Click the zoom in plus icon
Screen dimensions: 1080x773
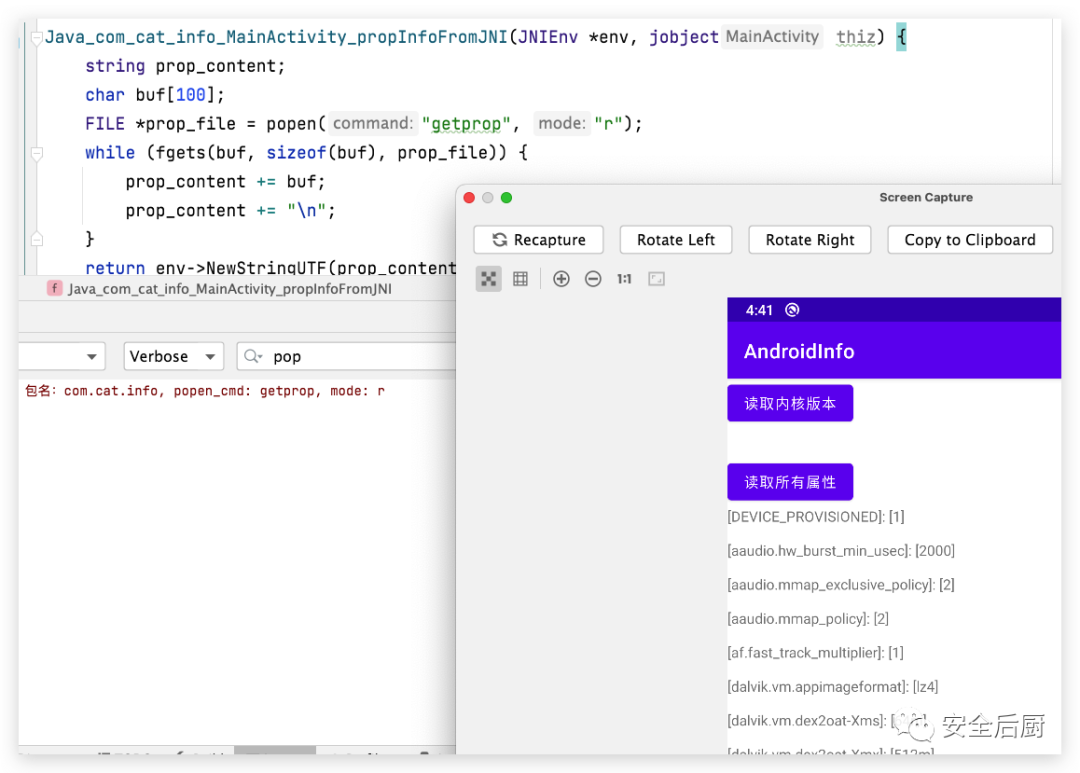coord(561,279)
